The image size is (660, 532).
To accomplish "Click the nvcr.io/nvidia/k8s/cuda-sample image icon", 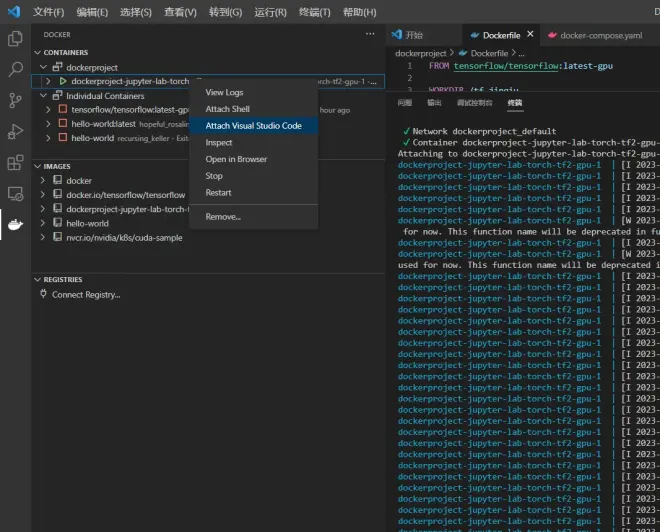I will [x=58, y=237].
